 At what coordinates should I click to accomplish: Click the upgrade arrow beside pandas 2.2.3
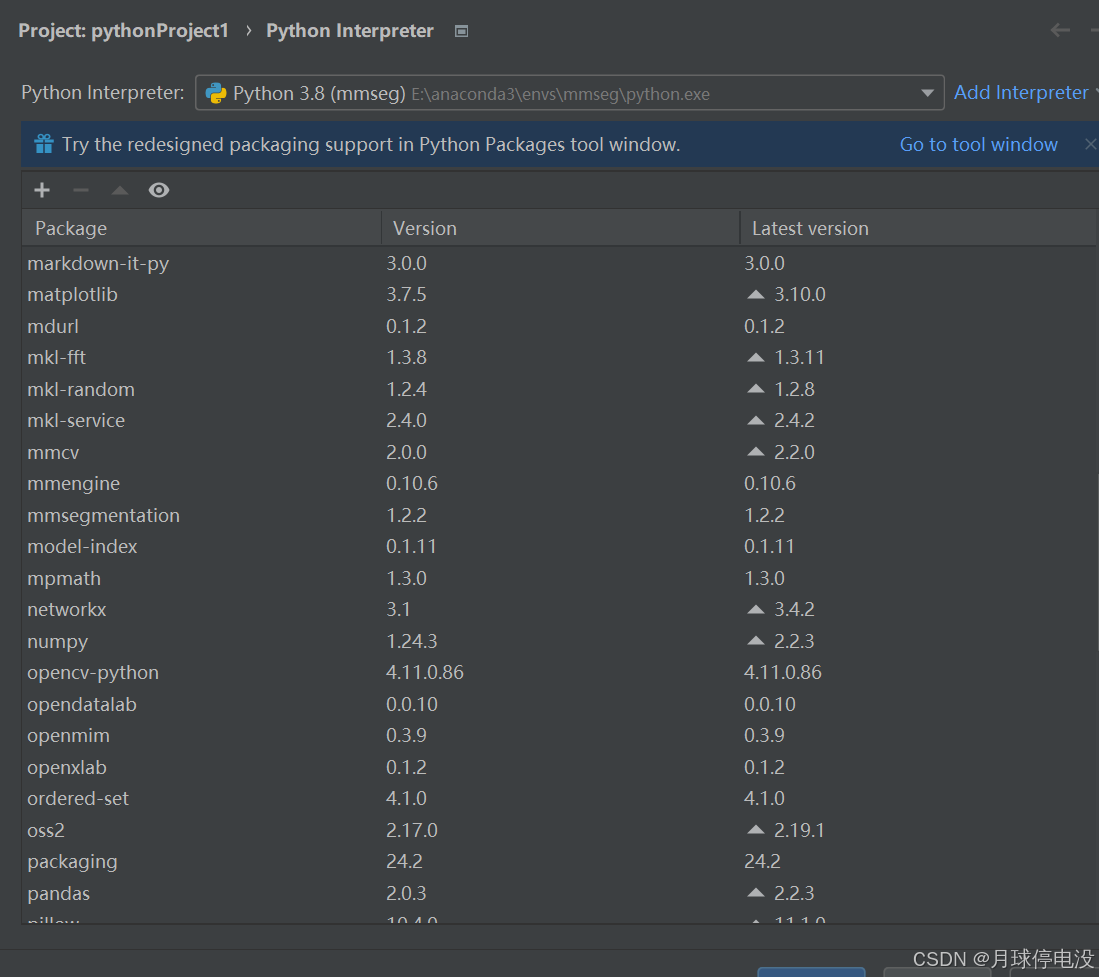point(756,893)
